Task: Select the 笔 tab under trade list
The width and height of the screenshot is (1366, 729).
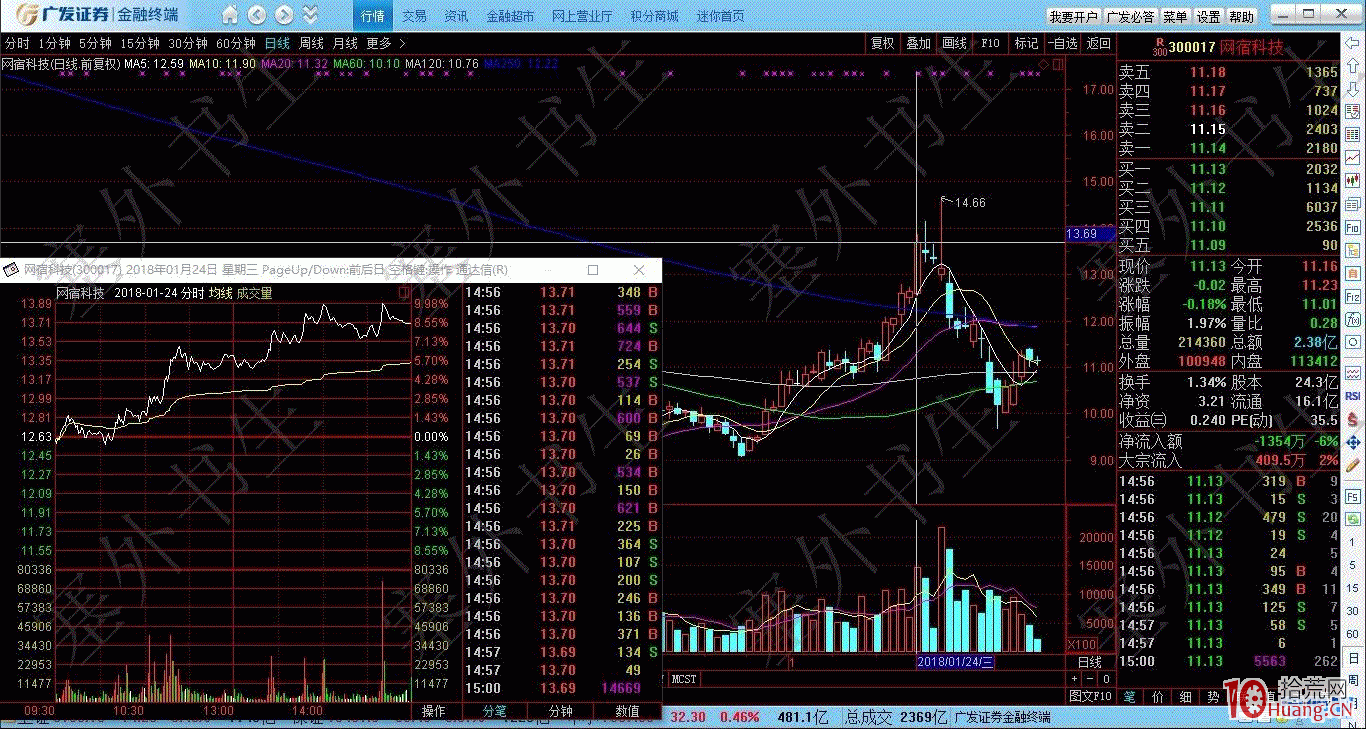Action: click(1130, 696)
